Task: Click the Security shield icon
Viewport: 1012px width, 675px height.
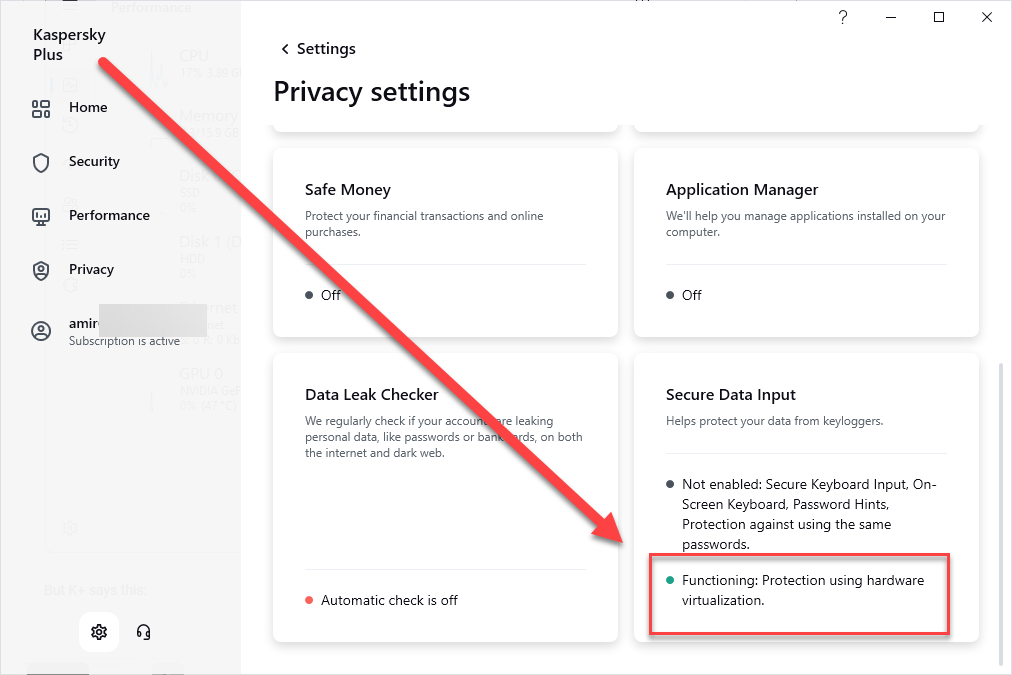Action: click(41, 162)
